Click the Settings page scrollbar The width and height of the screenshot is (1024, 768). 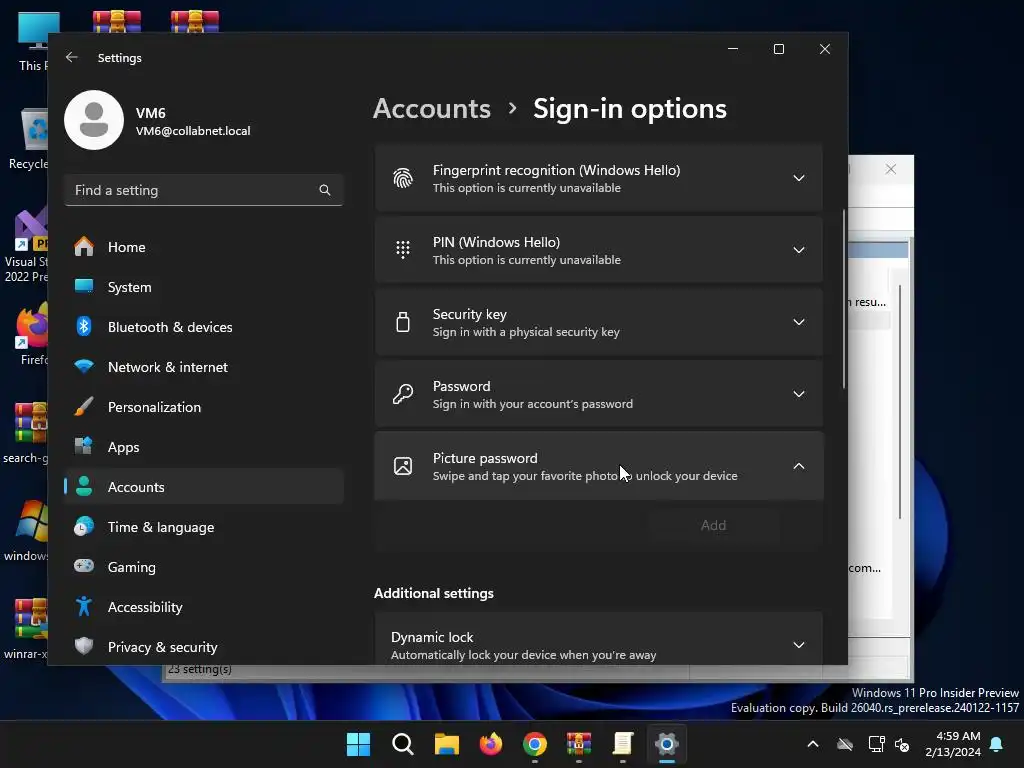(x=844, y=299)
